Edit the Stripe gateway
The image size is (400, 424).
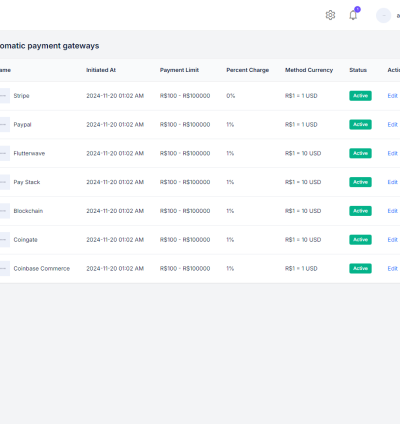tap(392, 96)
